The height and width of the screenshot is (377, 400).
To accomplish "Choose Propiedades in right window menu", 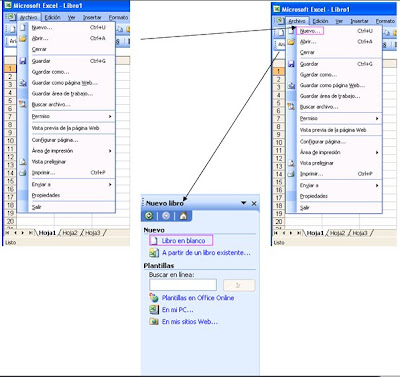I will tap(314, 196).
